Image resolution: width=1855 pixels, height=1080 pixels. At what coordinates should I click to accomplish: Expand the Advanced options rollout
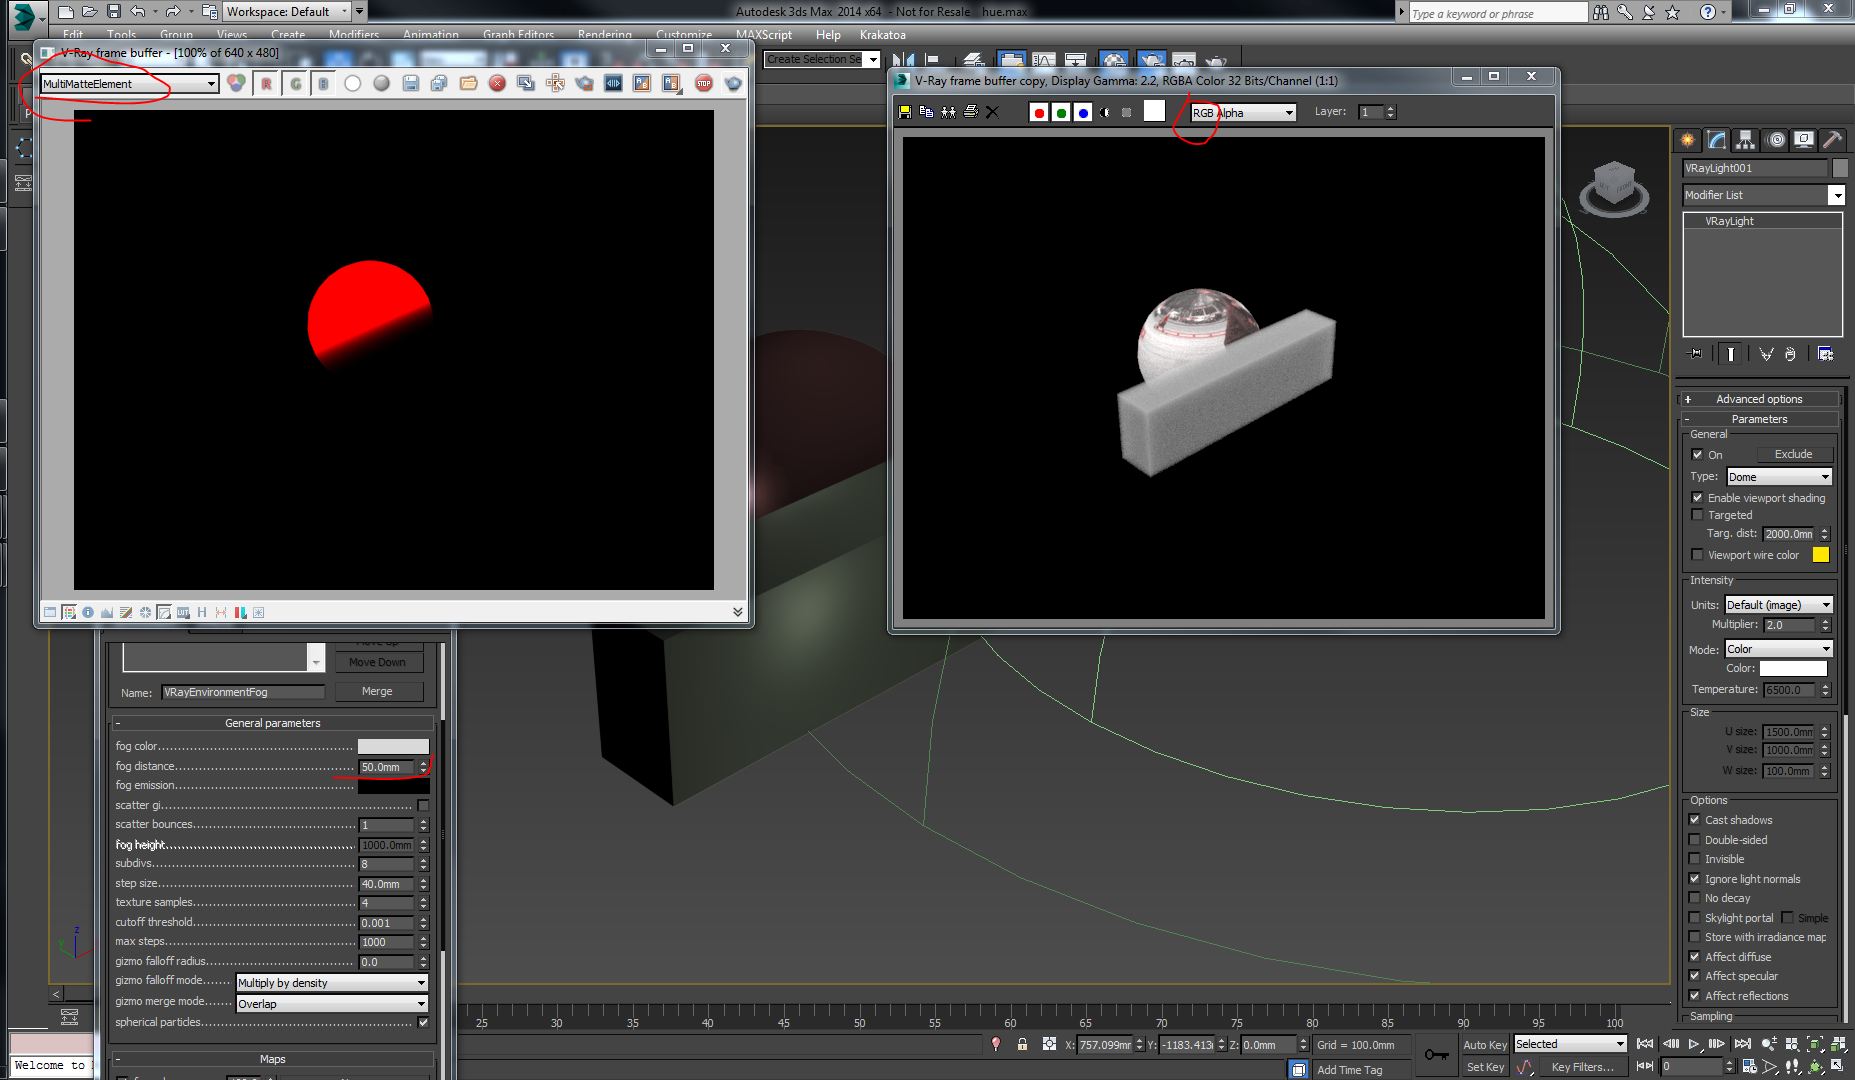(1759, 399)
